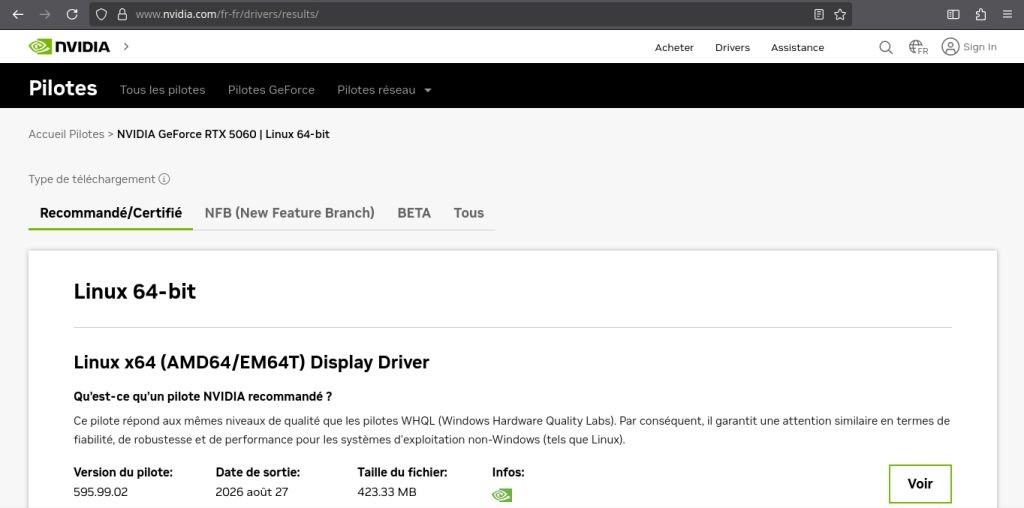Image resolution: width=1024 pixels, height=508 pixels.
Task: Open the shield tracking protection icon
Action: click(x=101, y=14)
